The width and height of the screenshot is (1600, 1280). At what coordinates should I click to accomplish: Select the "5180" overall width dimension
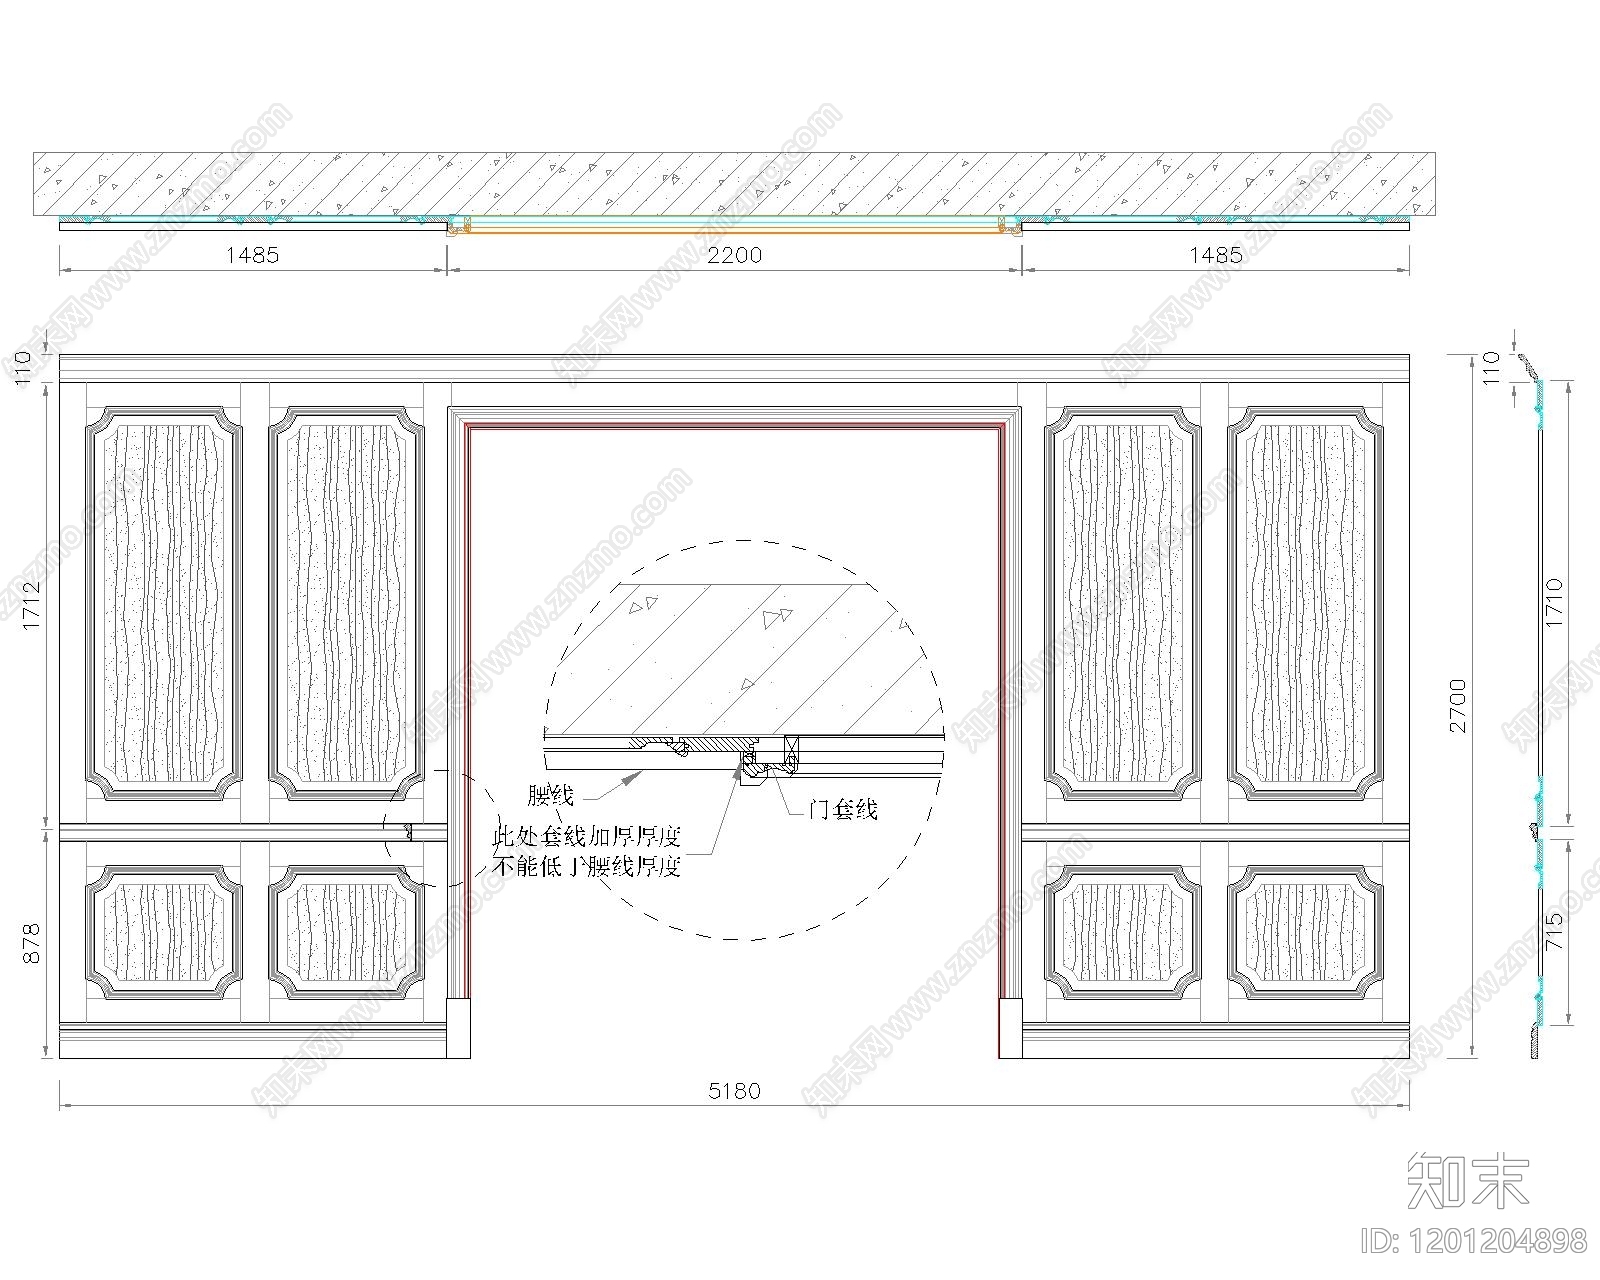[734, 1091]
